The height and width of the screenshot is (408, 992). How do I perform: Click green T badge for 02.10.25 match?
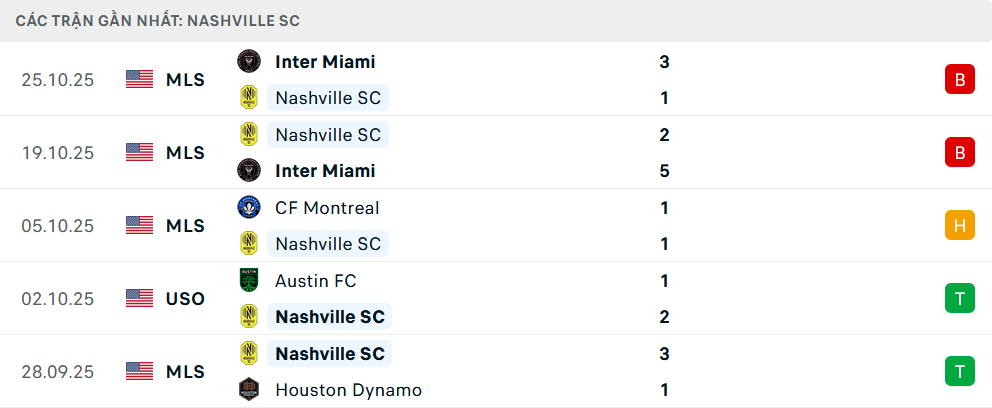[x=959, y=299]
